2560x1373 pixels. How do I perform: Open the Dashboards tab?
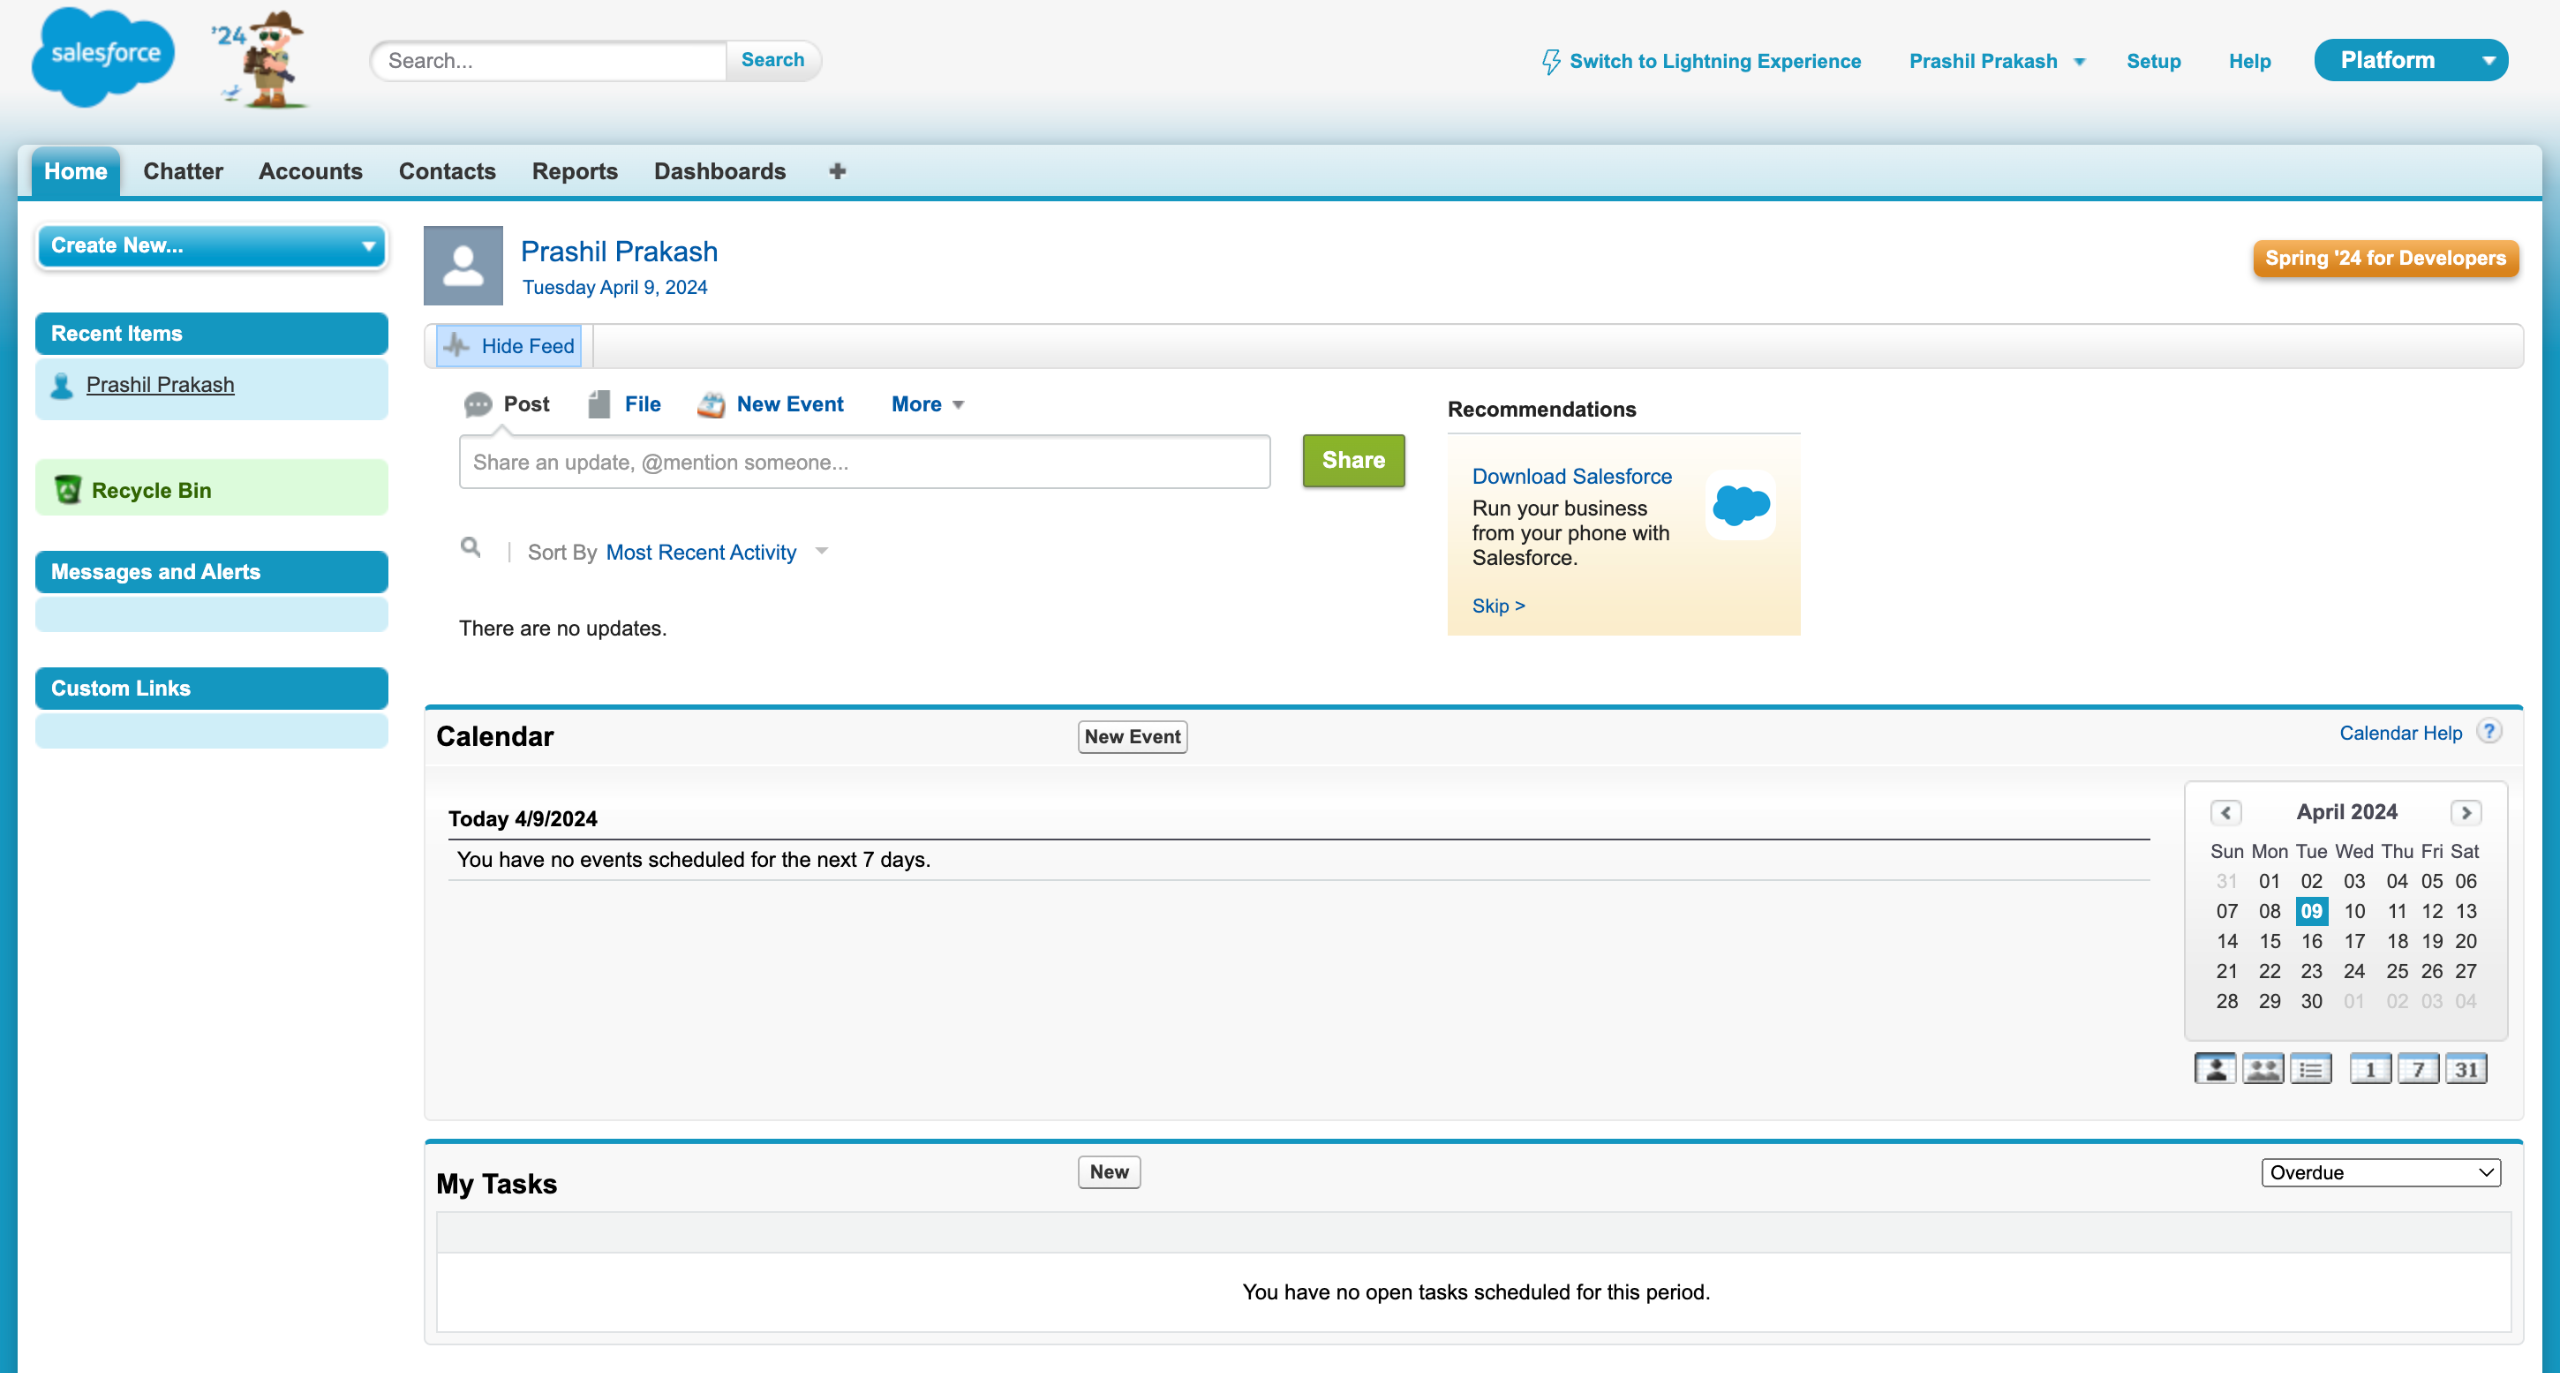pos(719,171)
